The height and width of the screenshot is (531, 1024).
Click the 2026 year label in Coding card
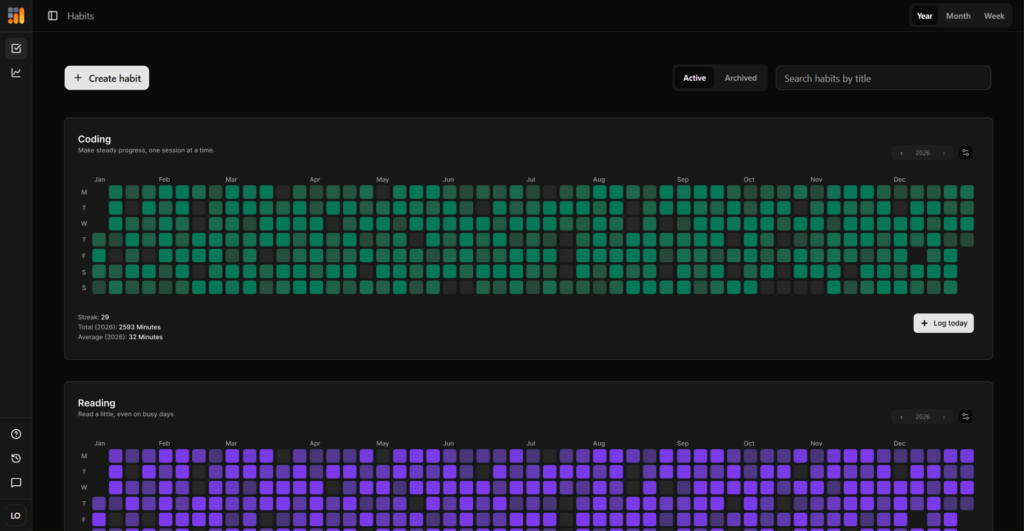[x=922, y=153]
